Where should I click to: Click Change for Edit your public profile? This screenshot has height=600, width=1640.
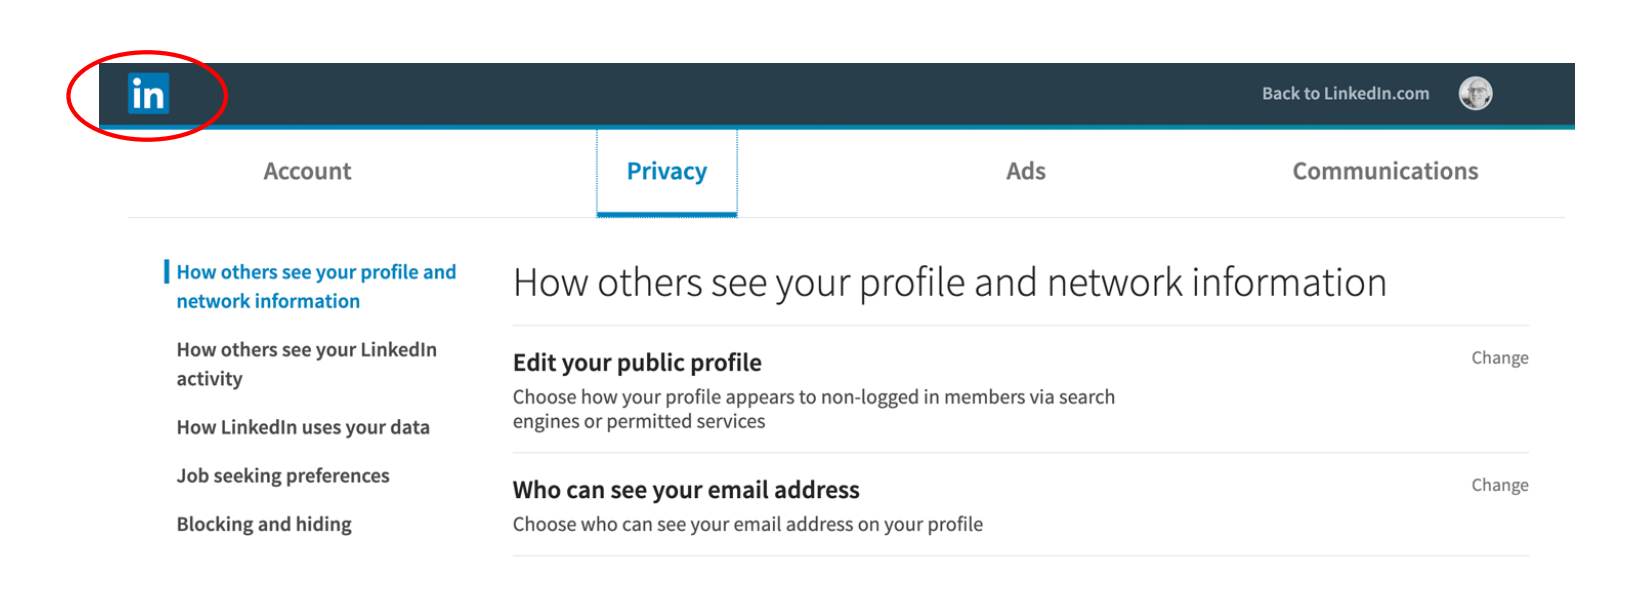point(1499,358)
